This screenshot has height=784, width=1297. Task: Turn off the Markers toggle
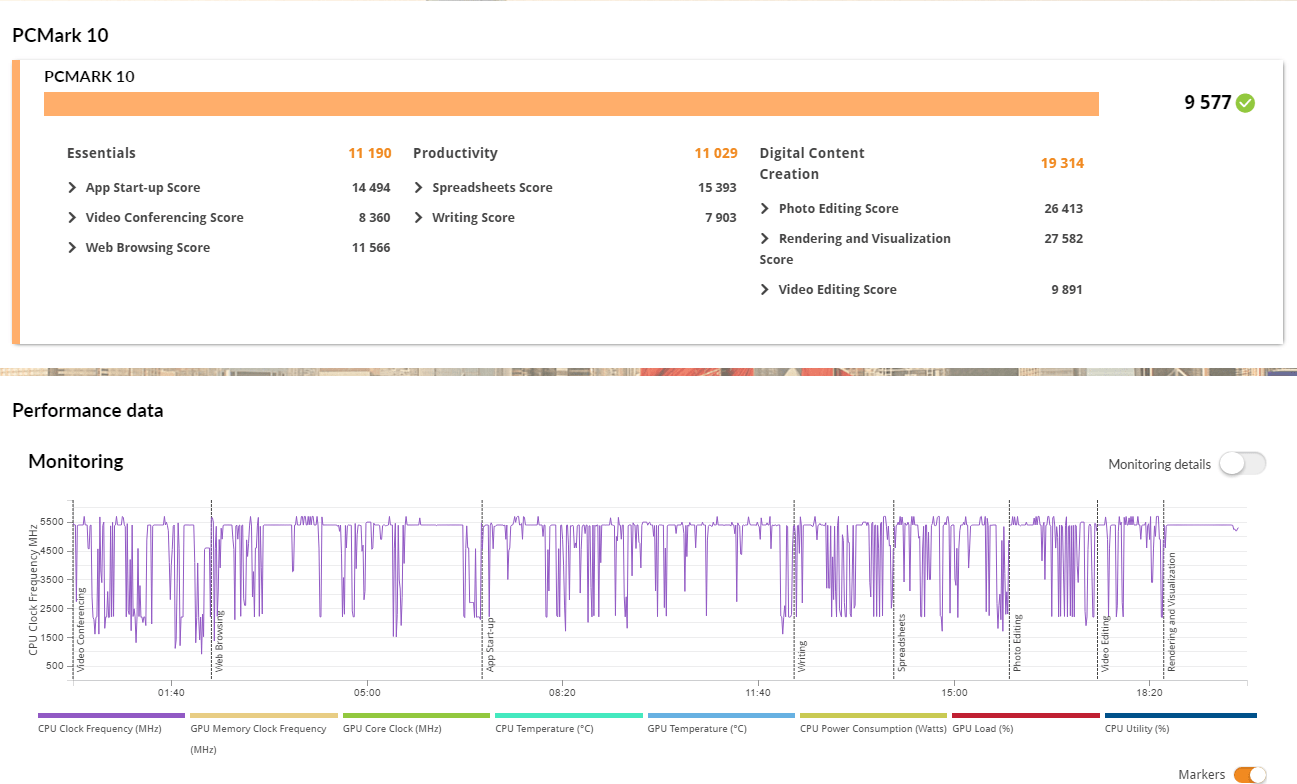click(1250, 775)
